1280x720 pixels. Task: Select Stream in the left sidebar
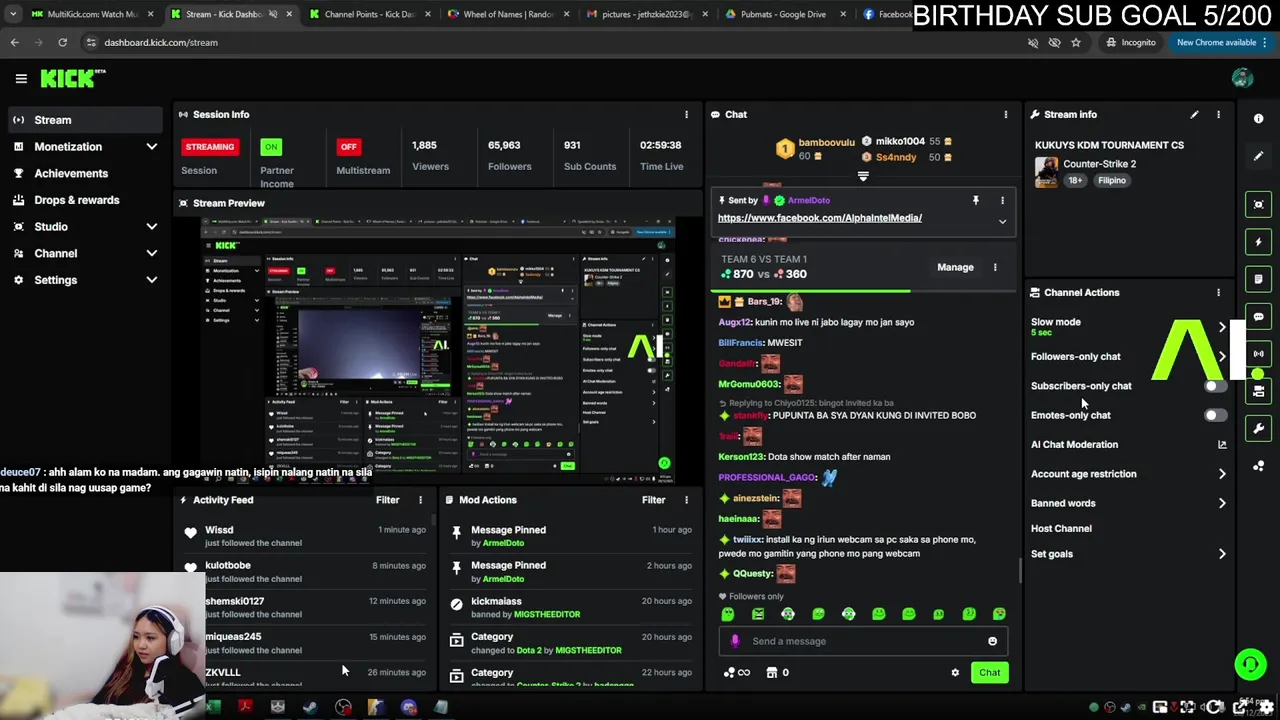pos(85,120)
